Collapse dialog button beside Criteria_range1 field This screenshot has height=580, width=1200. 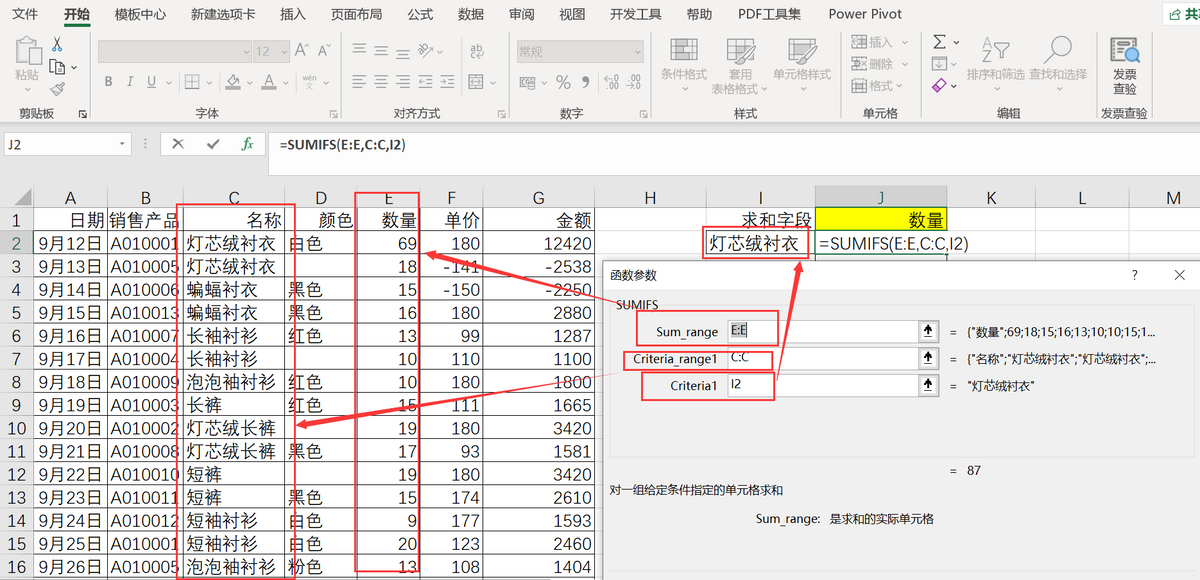[927, 358]
